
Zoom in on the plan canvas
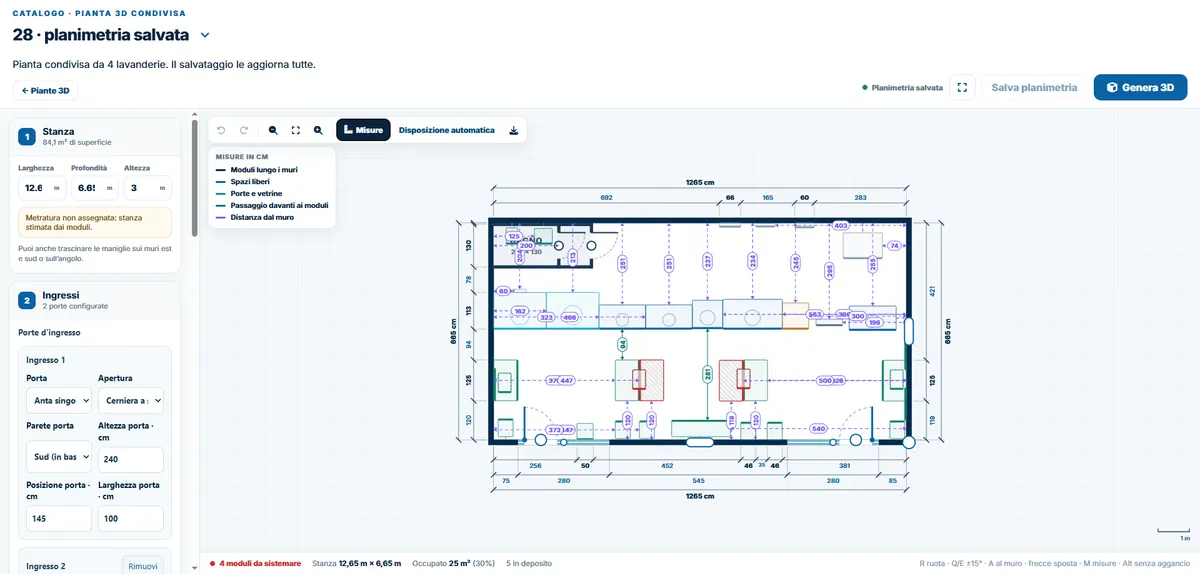[x=318, y=130]
